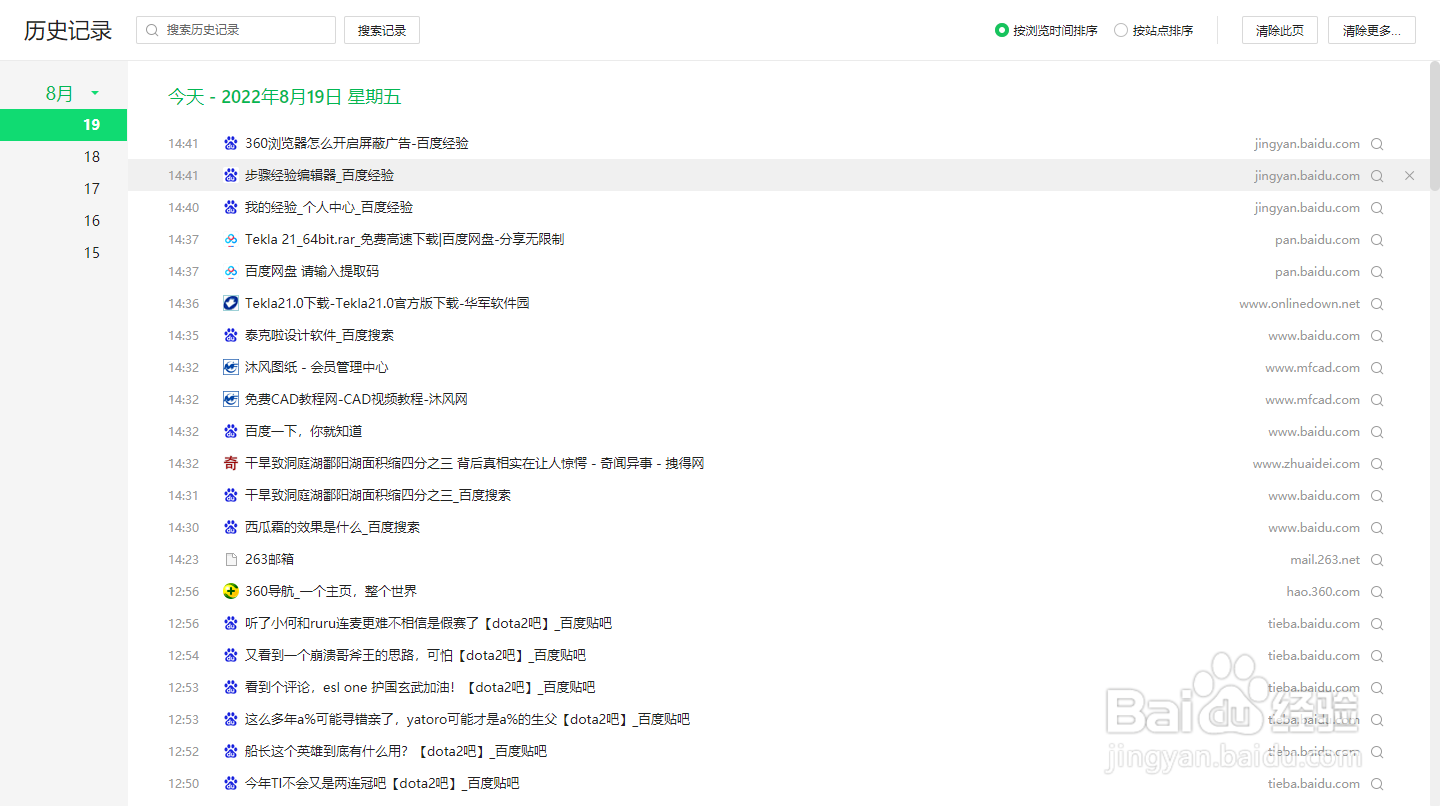Click search icon for 免费CAD教程网 row
Image resolution: width=1440 pixels, height=806 pixels.
click(x=1377, y=400)
